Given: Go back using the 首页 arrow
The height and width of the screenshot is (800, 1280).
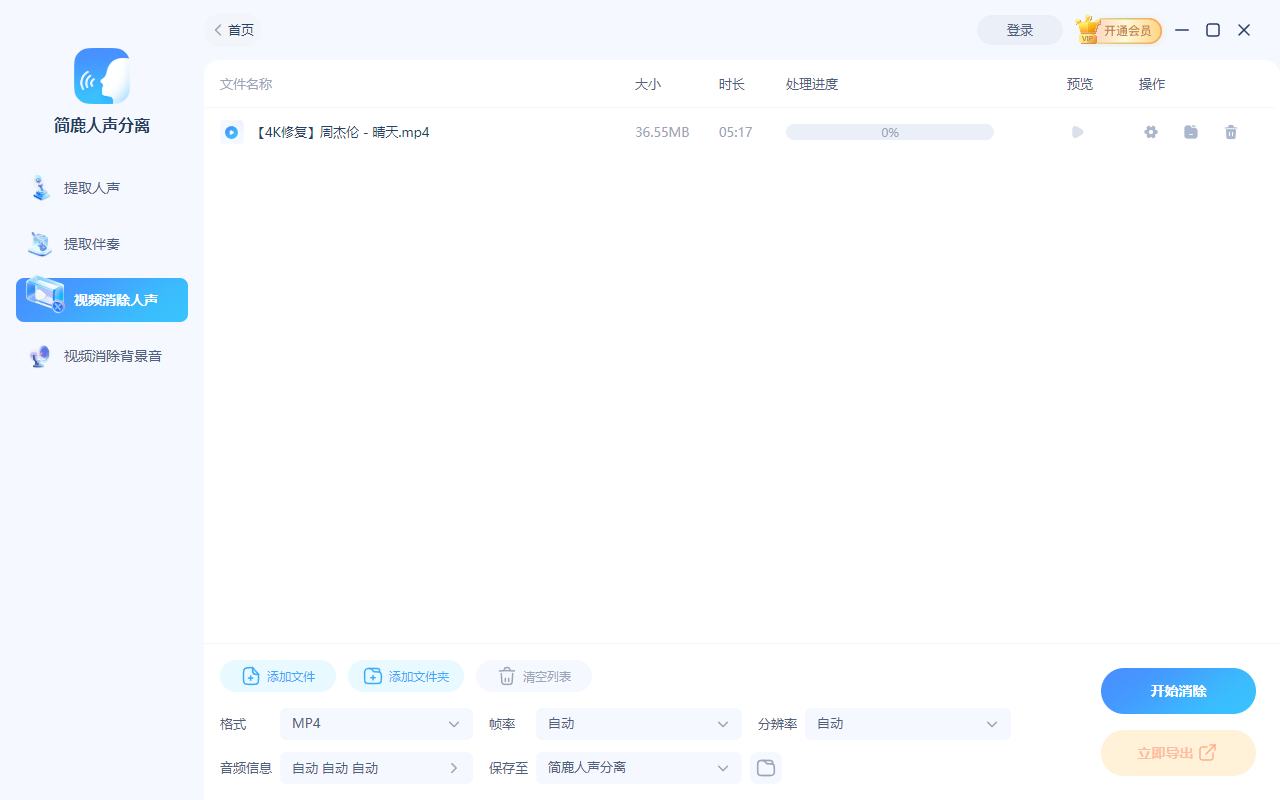Looking at the screenshot, I should click(x=218, y=30).
